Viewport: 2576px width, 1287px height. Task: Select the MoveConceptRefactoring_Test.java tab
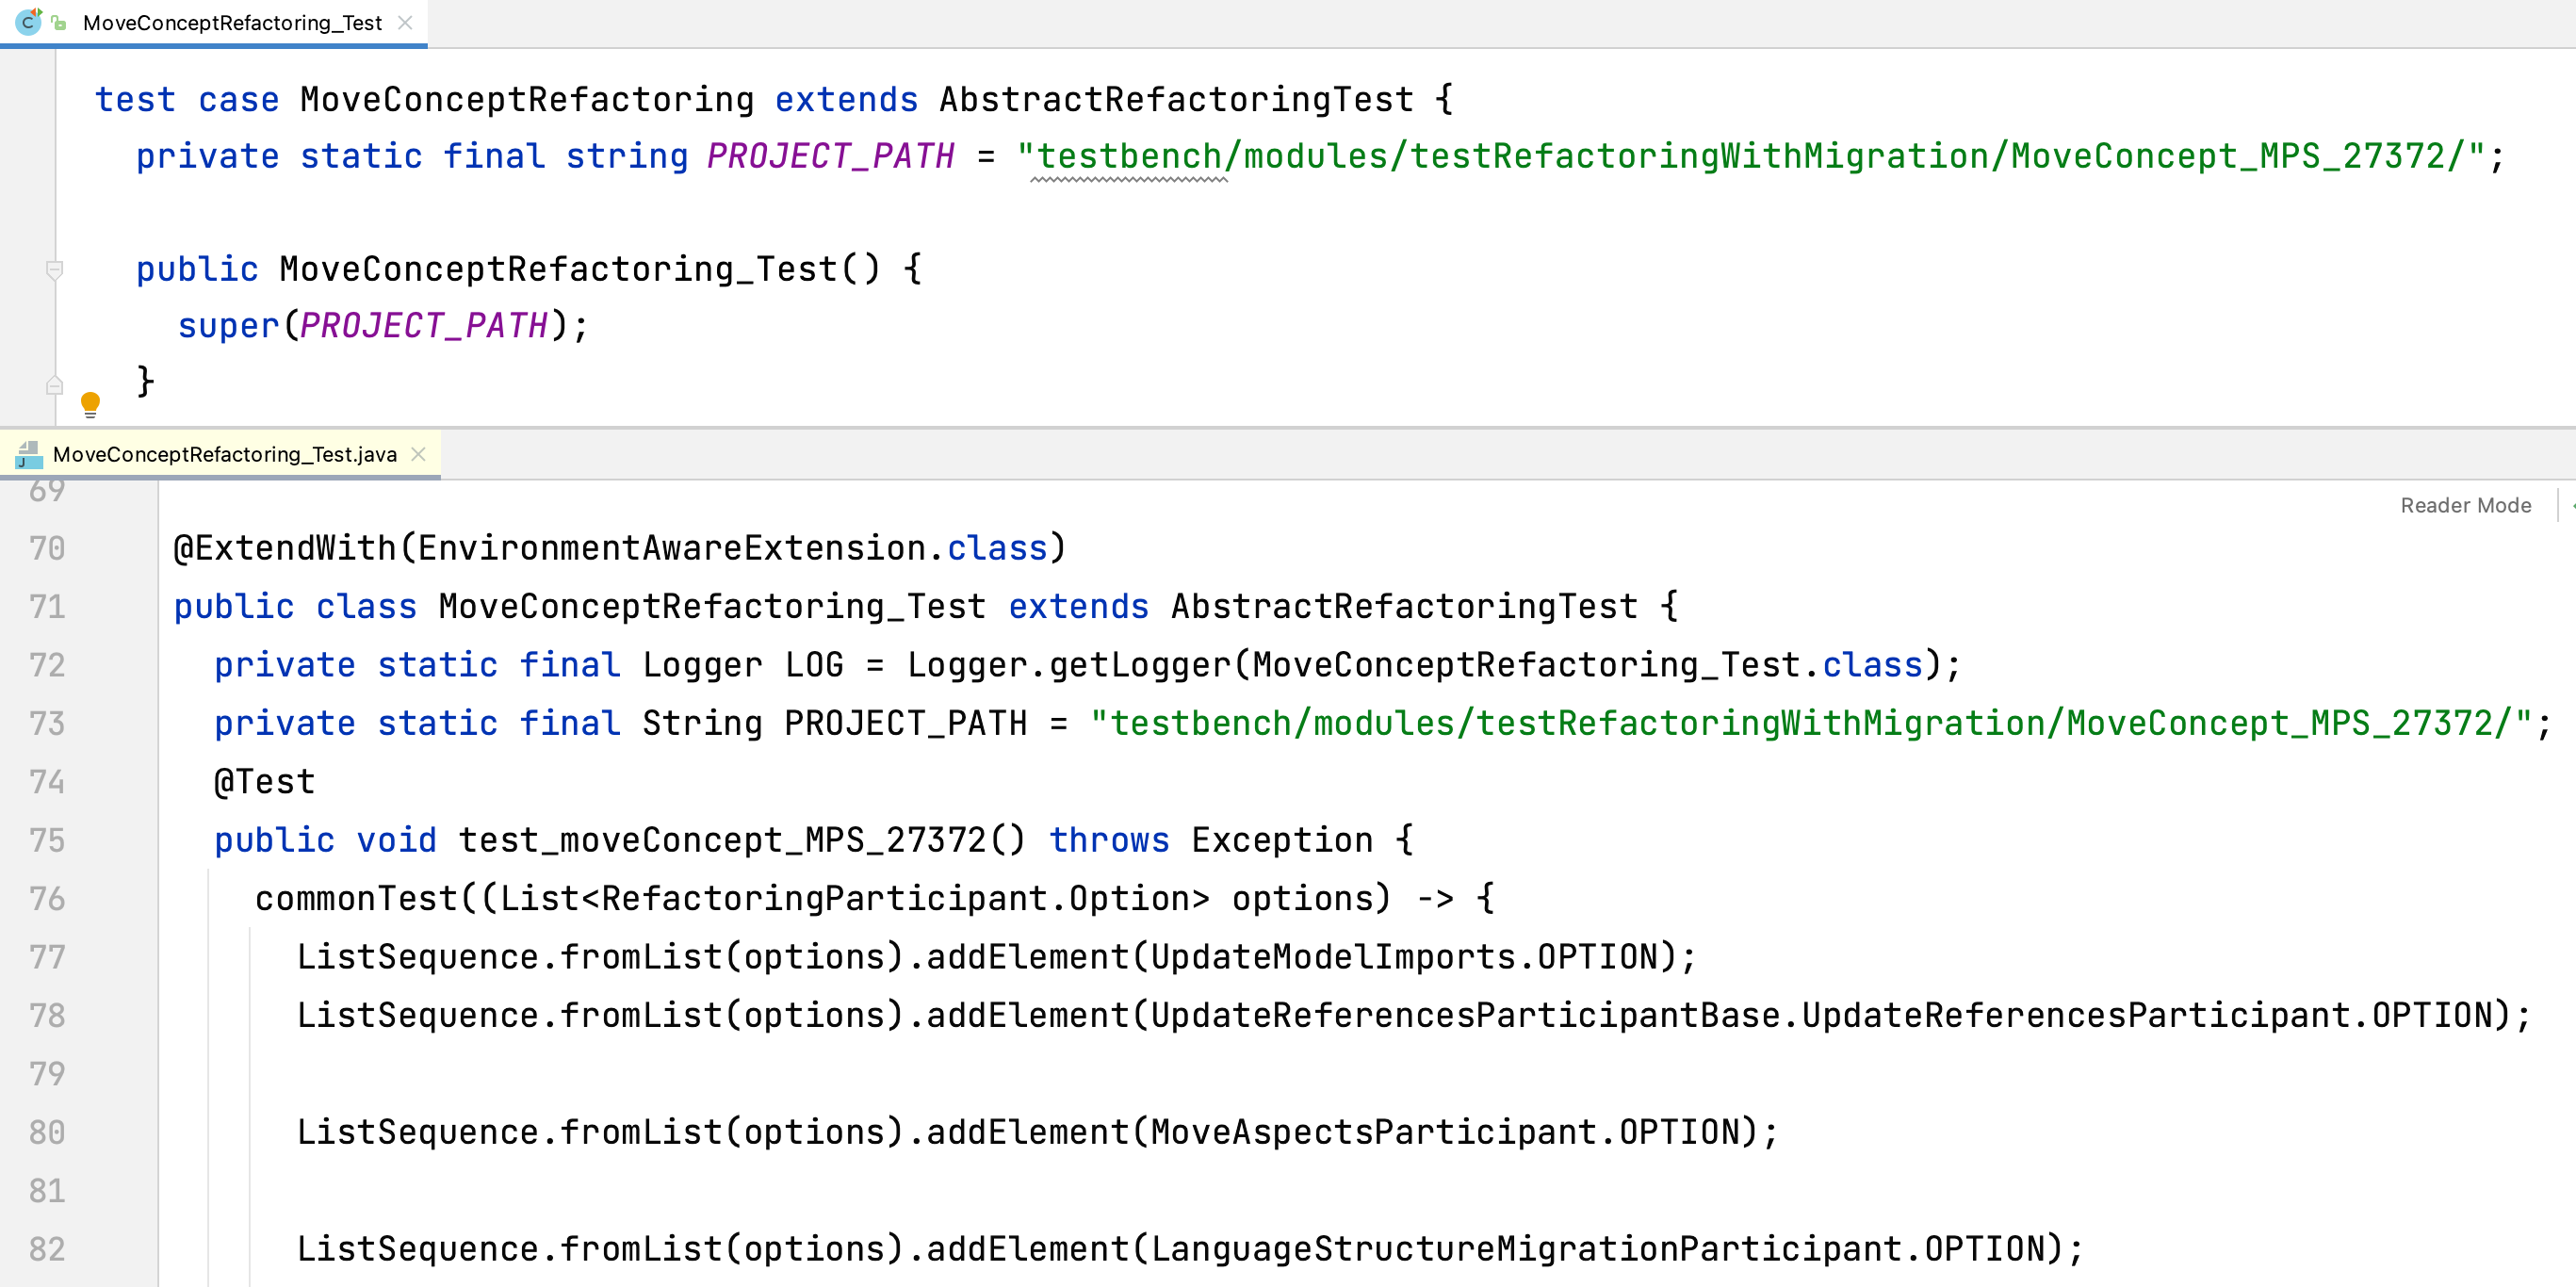coord(224,454)
